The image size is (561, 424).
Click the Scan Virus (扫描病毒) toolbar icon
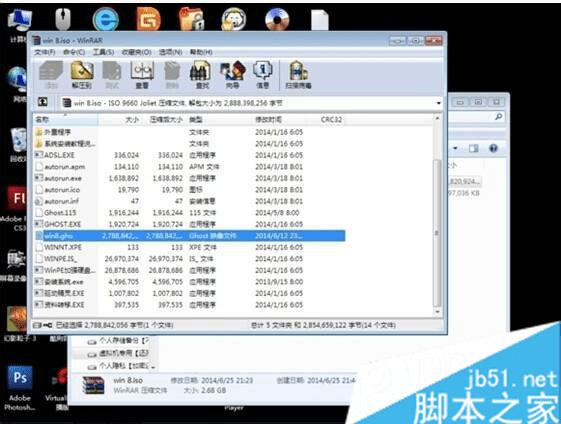[298, 74]
